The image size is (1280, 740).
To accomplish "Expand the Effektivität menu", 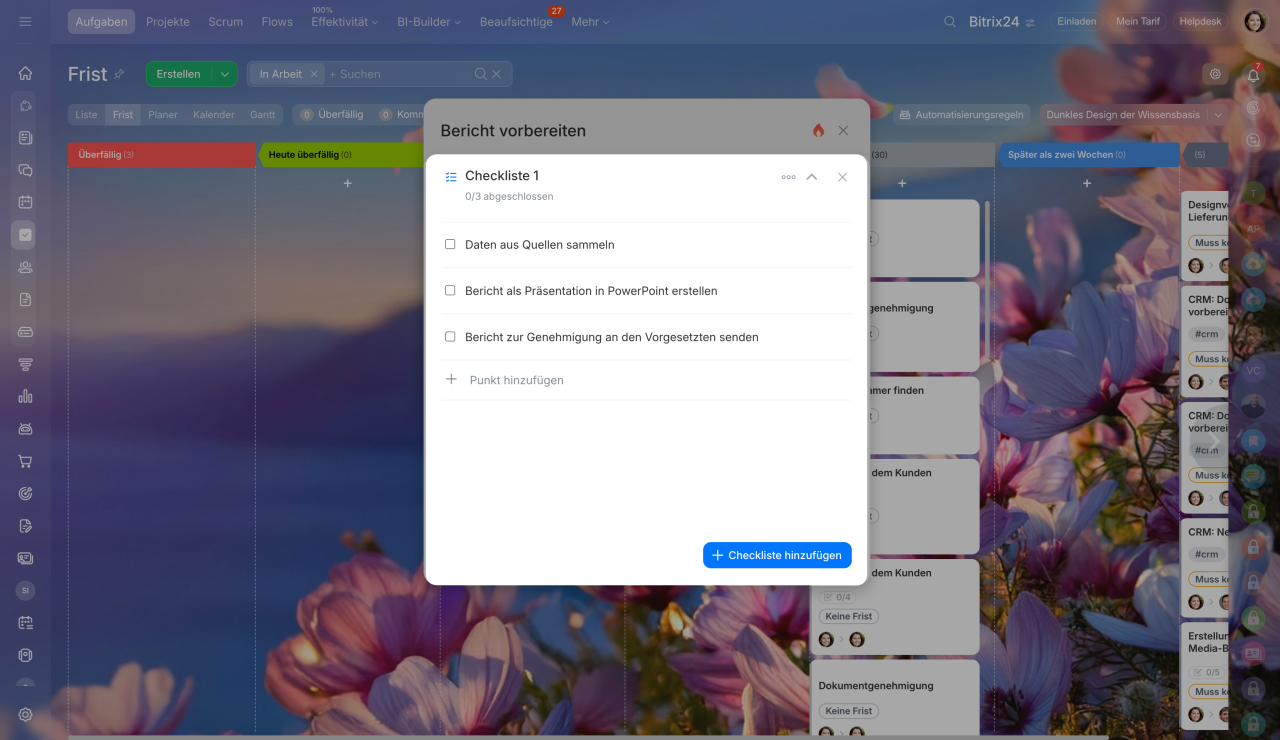I will [344, 21].
